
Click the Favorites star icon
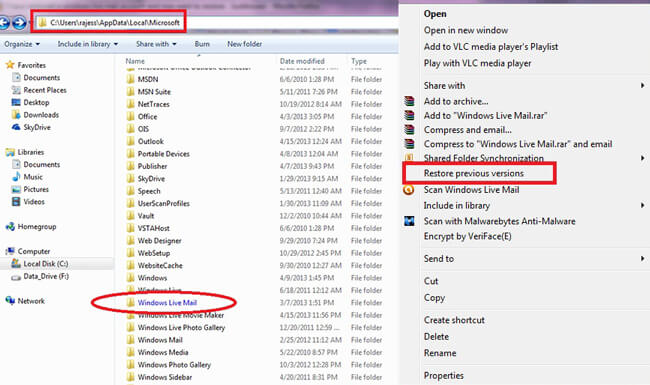[x=10, y=65]
